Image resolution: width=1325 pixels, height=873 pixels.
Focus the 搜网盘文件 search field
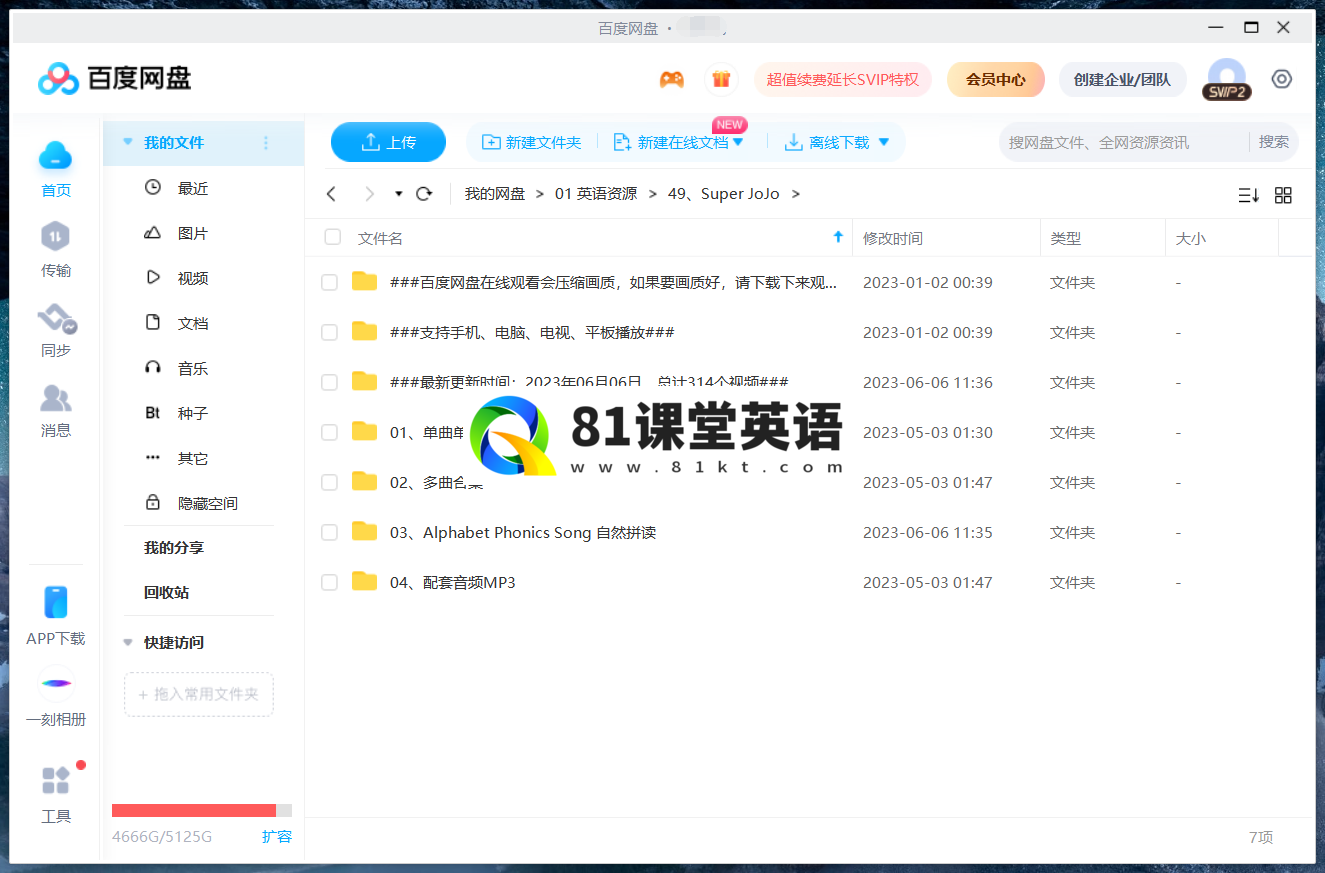click(x=1122, y=142)
